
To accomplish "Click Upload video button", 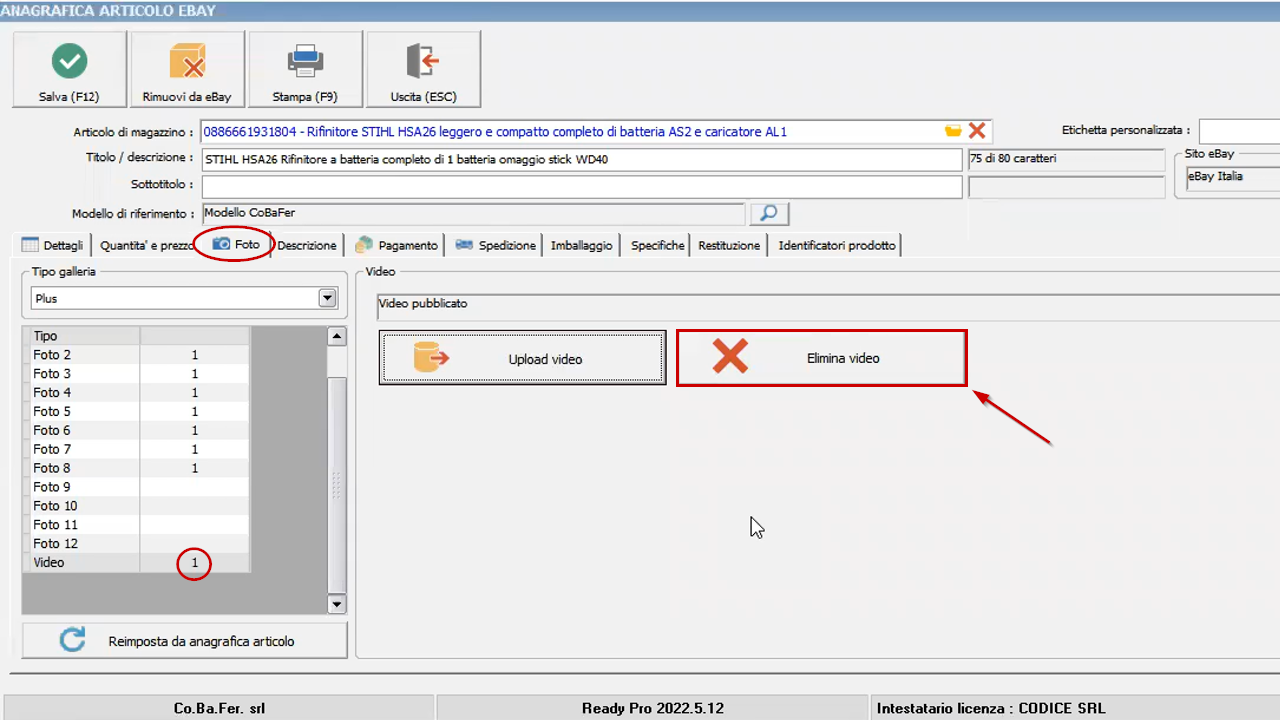I will coord(522,358).
